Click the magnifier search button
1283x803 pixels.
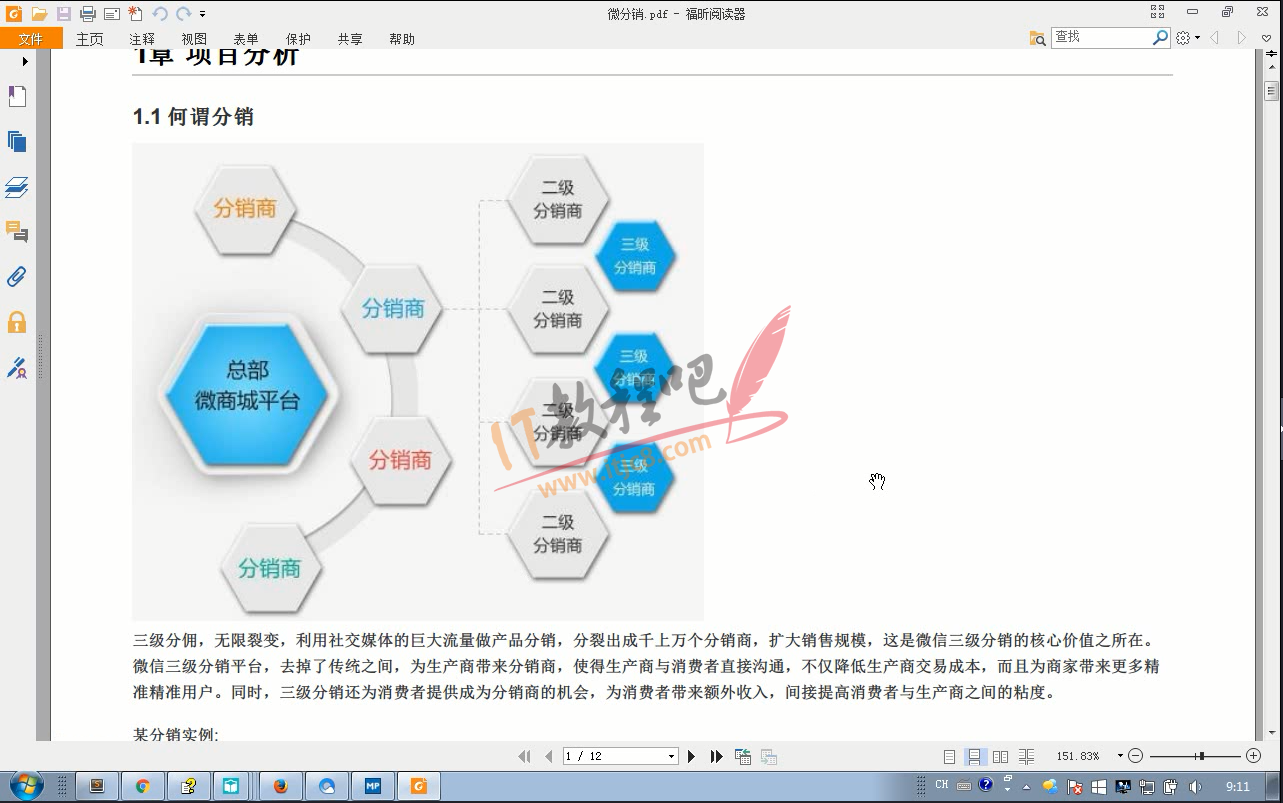[x=1160, y=37]
